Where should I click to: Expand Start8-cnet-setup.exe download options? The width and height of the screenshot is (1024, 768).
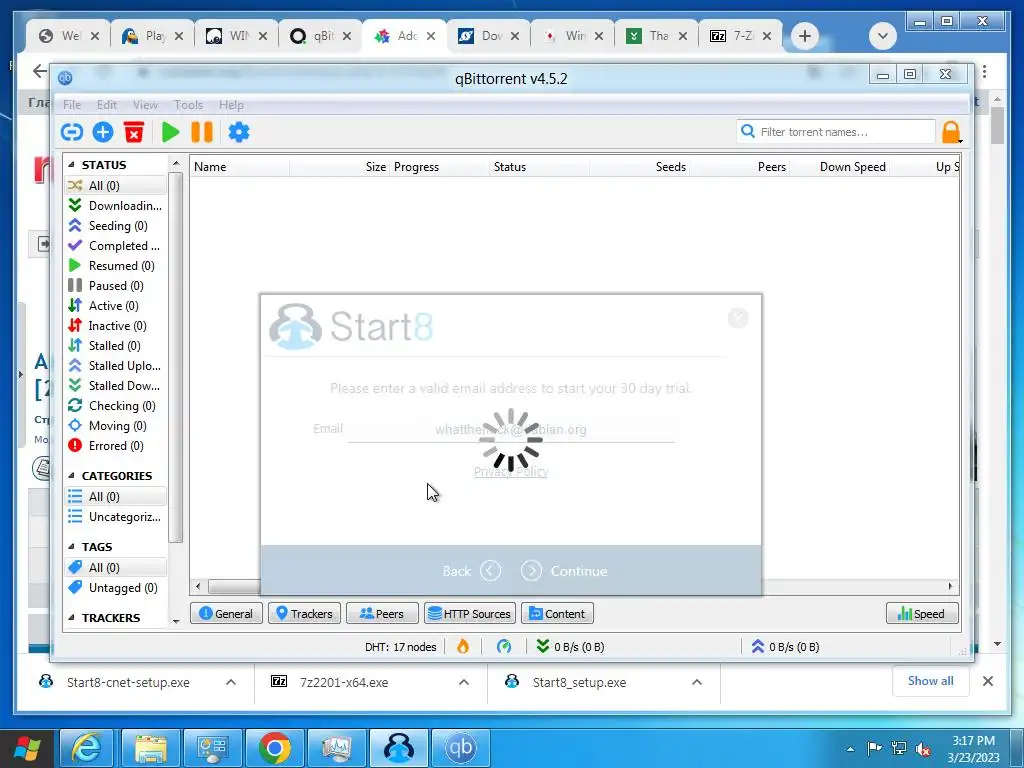[x=231, y=682]
